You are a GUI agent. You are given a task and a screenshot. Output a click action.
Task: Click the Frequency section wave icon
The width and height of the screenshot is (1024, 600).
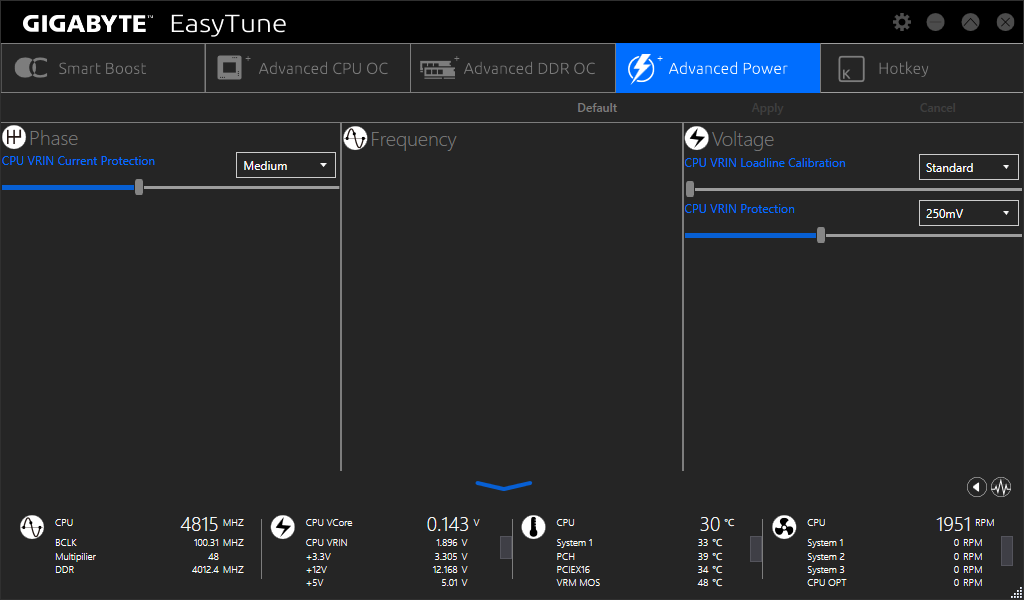pos(355,138)
